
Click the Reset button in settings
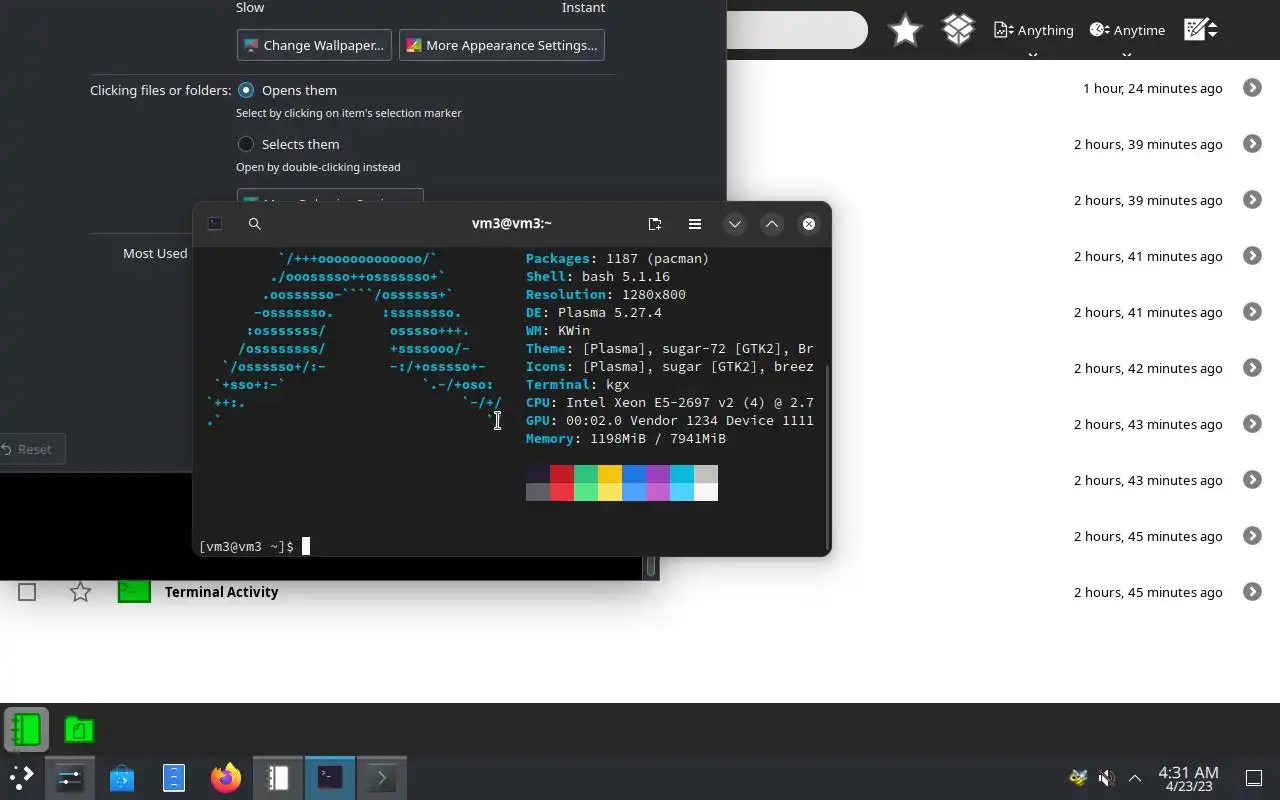(x=28, y=449)
